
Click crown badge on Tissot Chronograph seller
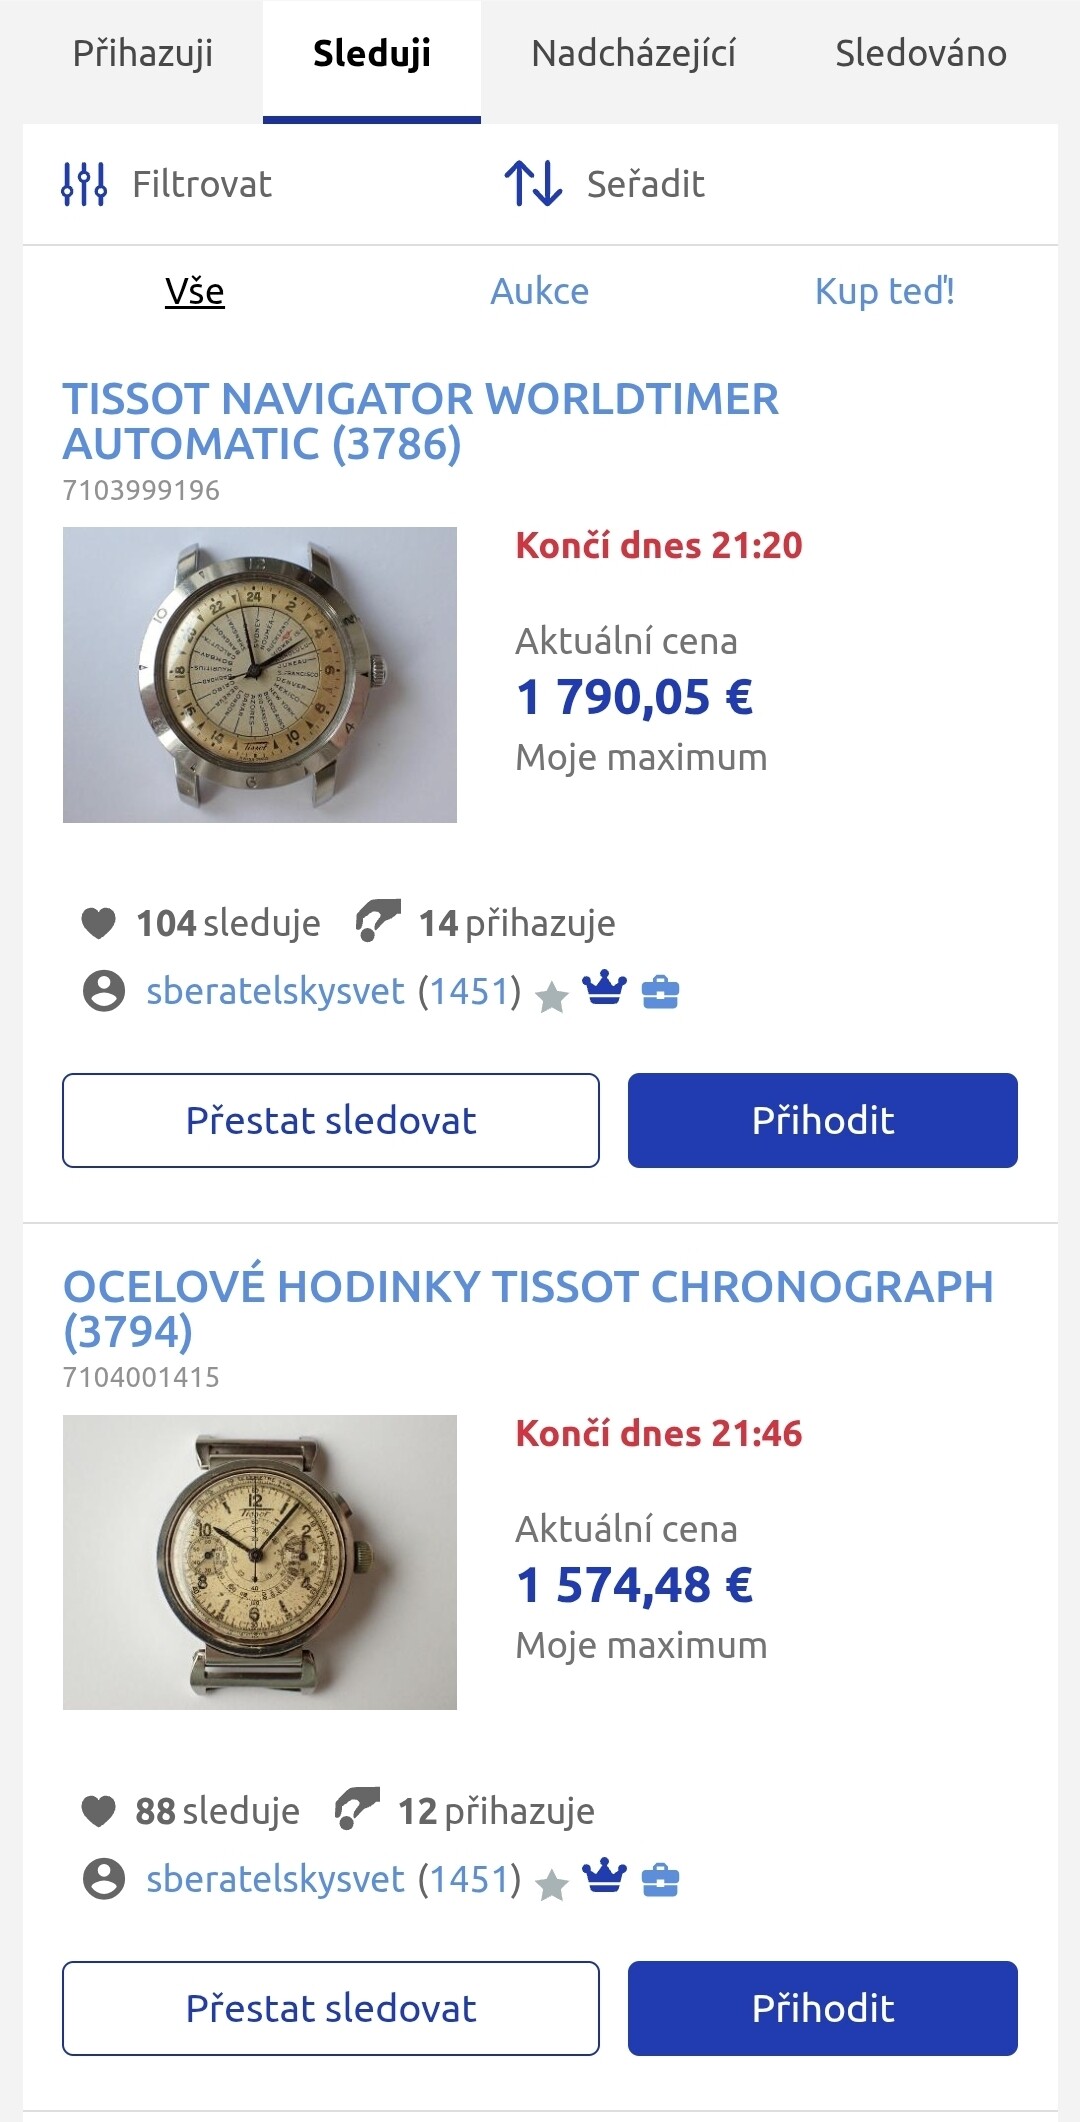(604, 1877)
